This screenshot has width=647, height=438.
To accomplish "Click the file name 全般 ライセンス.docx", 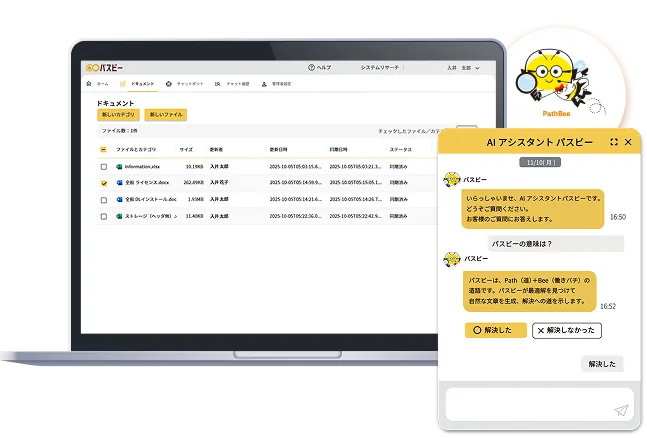I will click(x=147, y=182).
